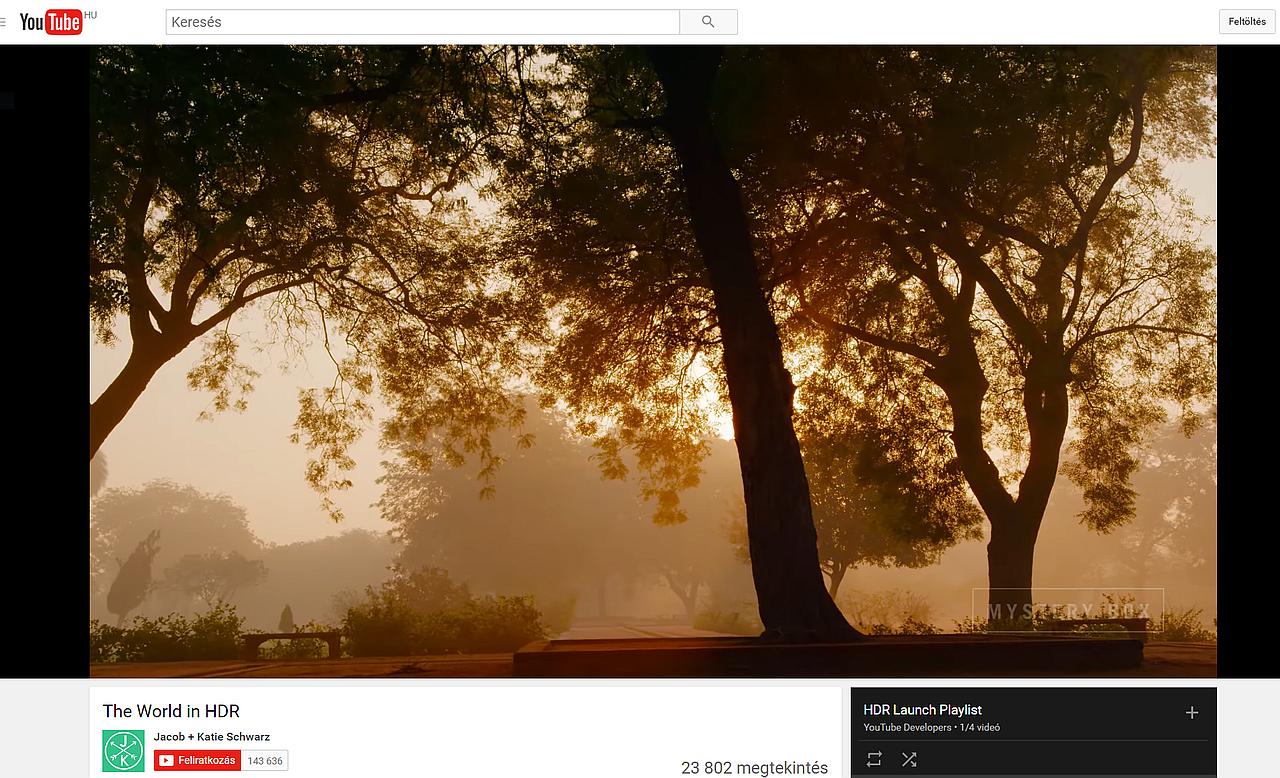Screen dimensions: 1280x778
Task: Toggle playlist shuffle
Action: (x=909, y=760)
